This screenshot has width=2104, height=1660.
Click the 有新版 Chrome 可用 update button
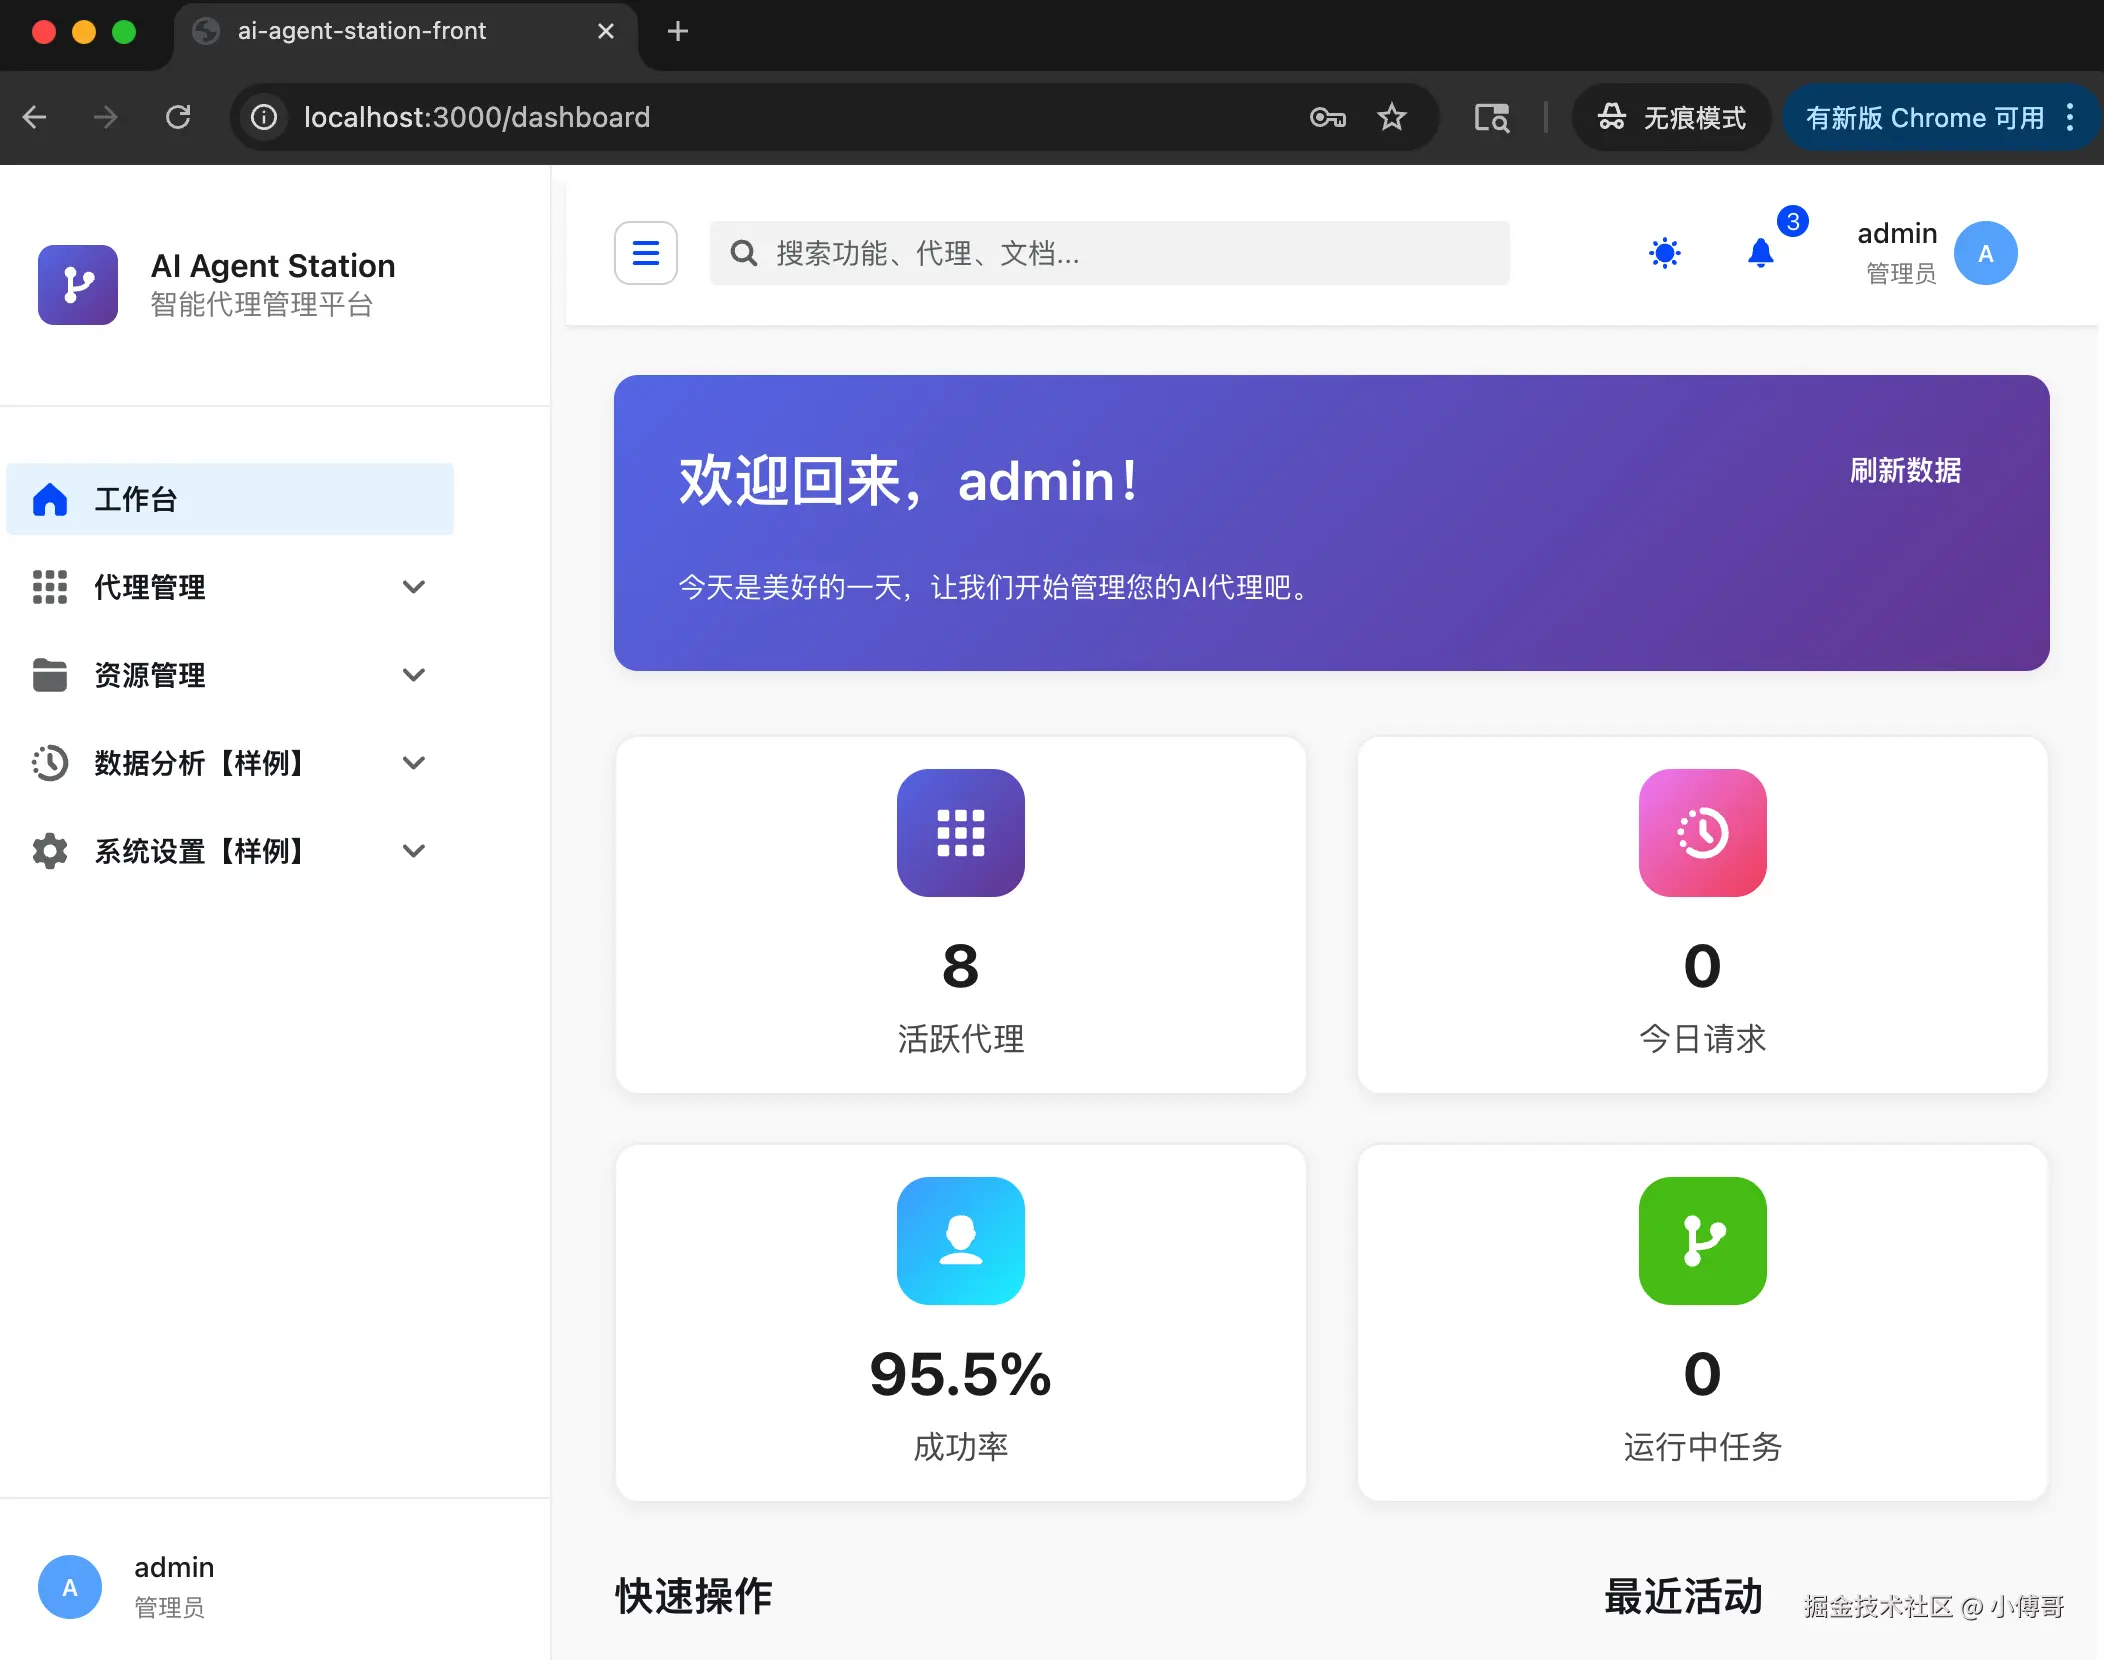coord(1924,118)
